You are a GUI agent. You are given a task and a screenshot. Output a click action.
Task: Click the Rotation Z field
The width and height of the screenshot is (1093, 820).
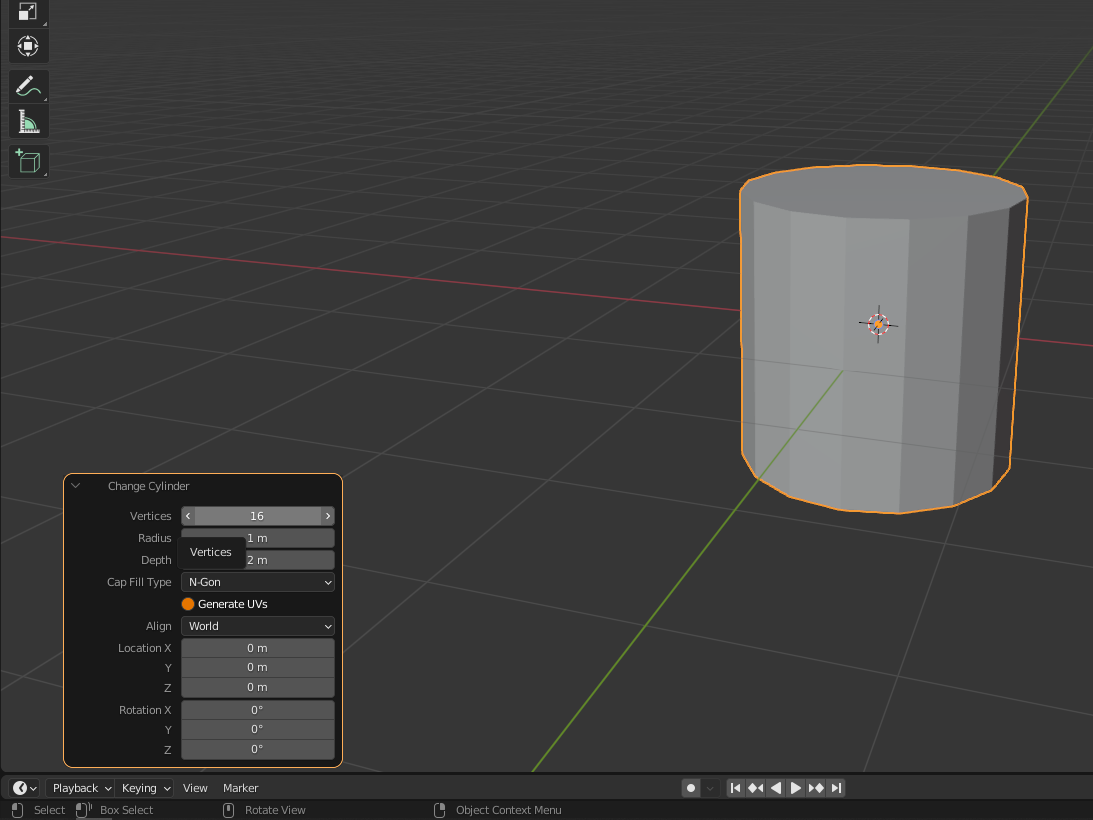click(257, 750)
